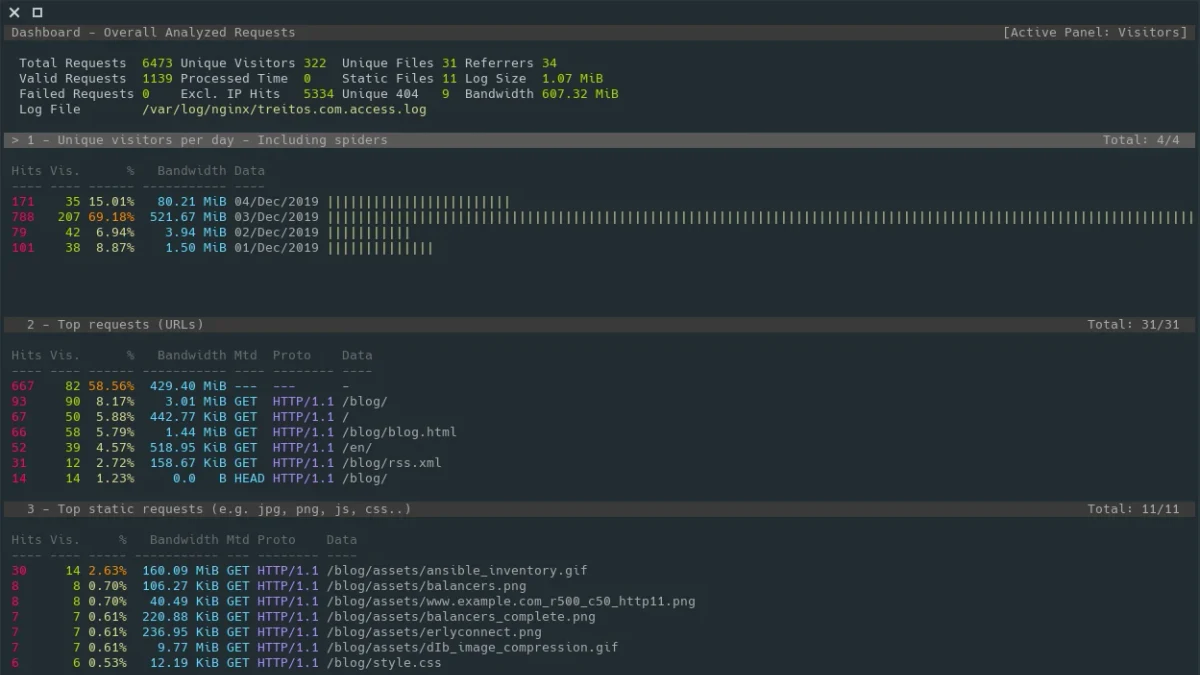This screenshot has height=675, width=1200.
Task: Click the HEAD method in the requests table
Action: pos(249,478)
